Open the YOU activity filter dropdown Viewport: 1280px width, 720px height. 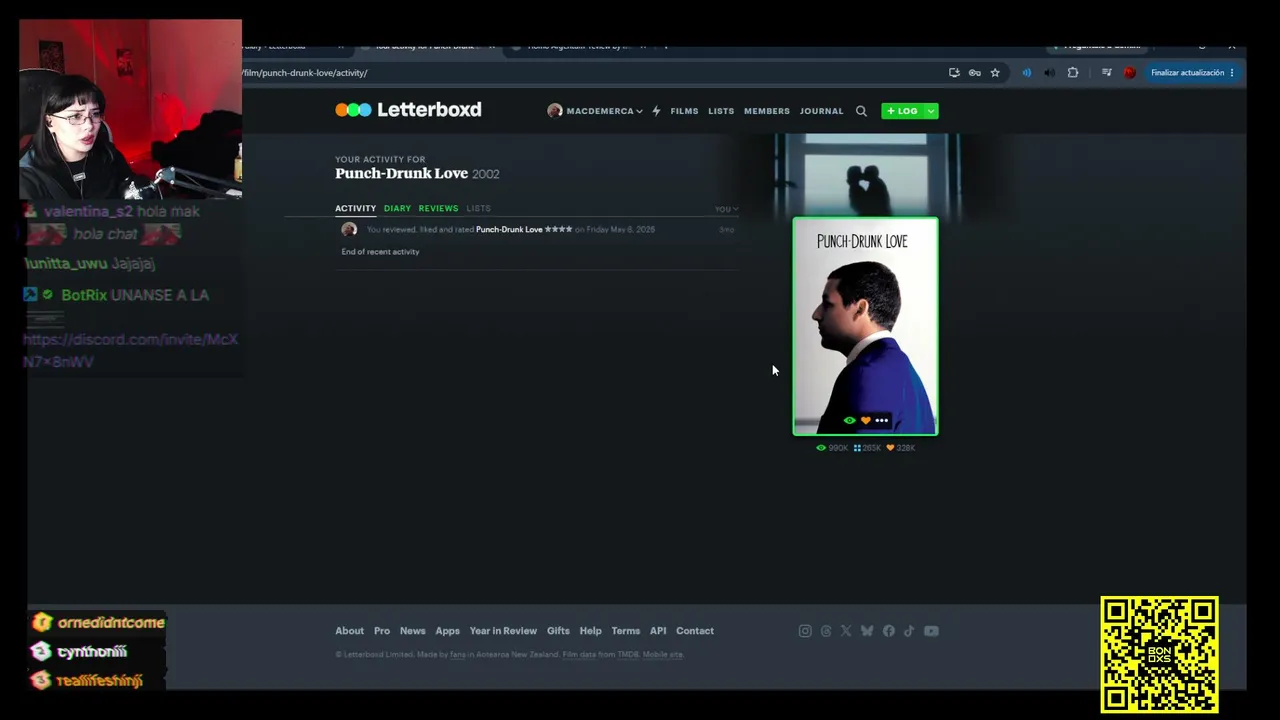pos(726,209)
